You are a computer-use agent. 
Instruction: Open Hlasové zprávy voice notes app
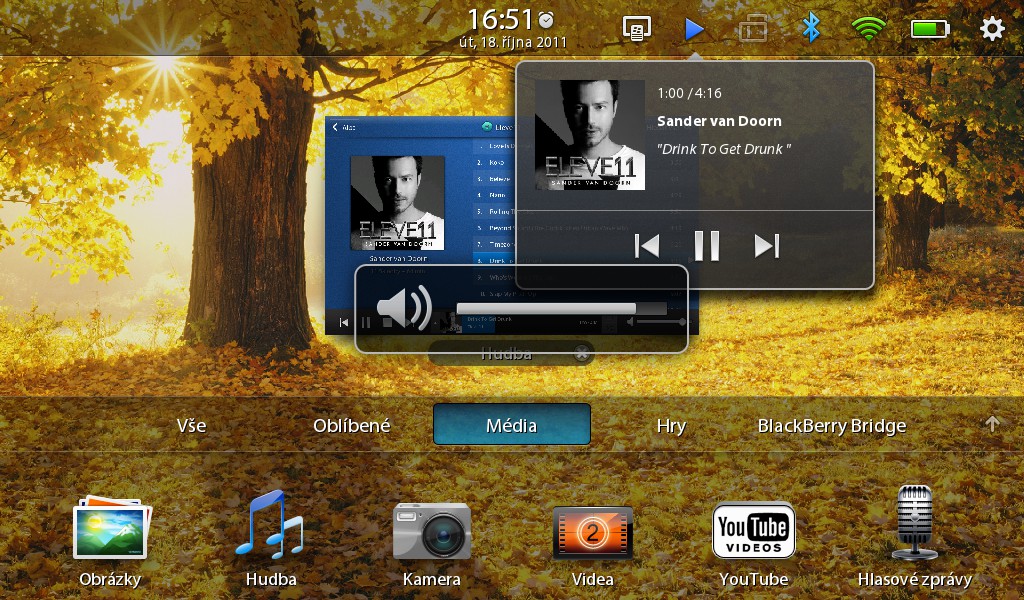914,523
